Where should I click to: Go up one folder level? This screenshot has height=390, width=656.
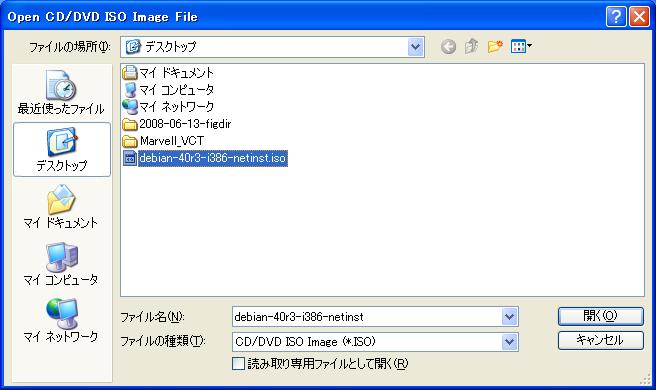click(x=471, y=46)
